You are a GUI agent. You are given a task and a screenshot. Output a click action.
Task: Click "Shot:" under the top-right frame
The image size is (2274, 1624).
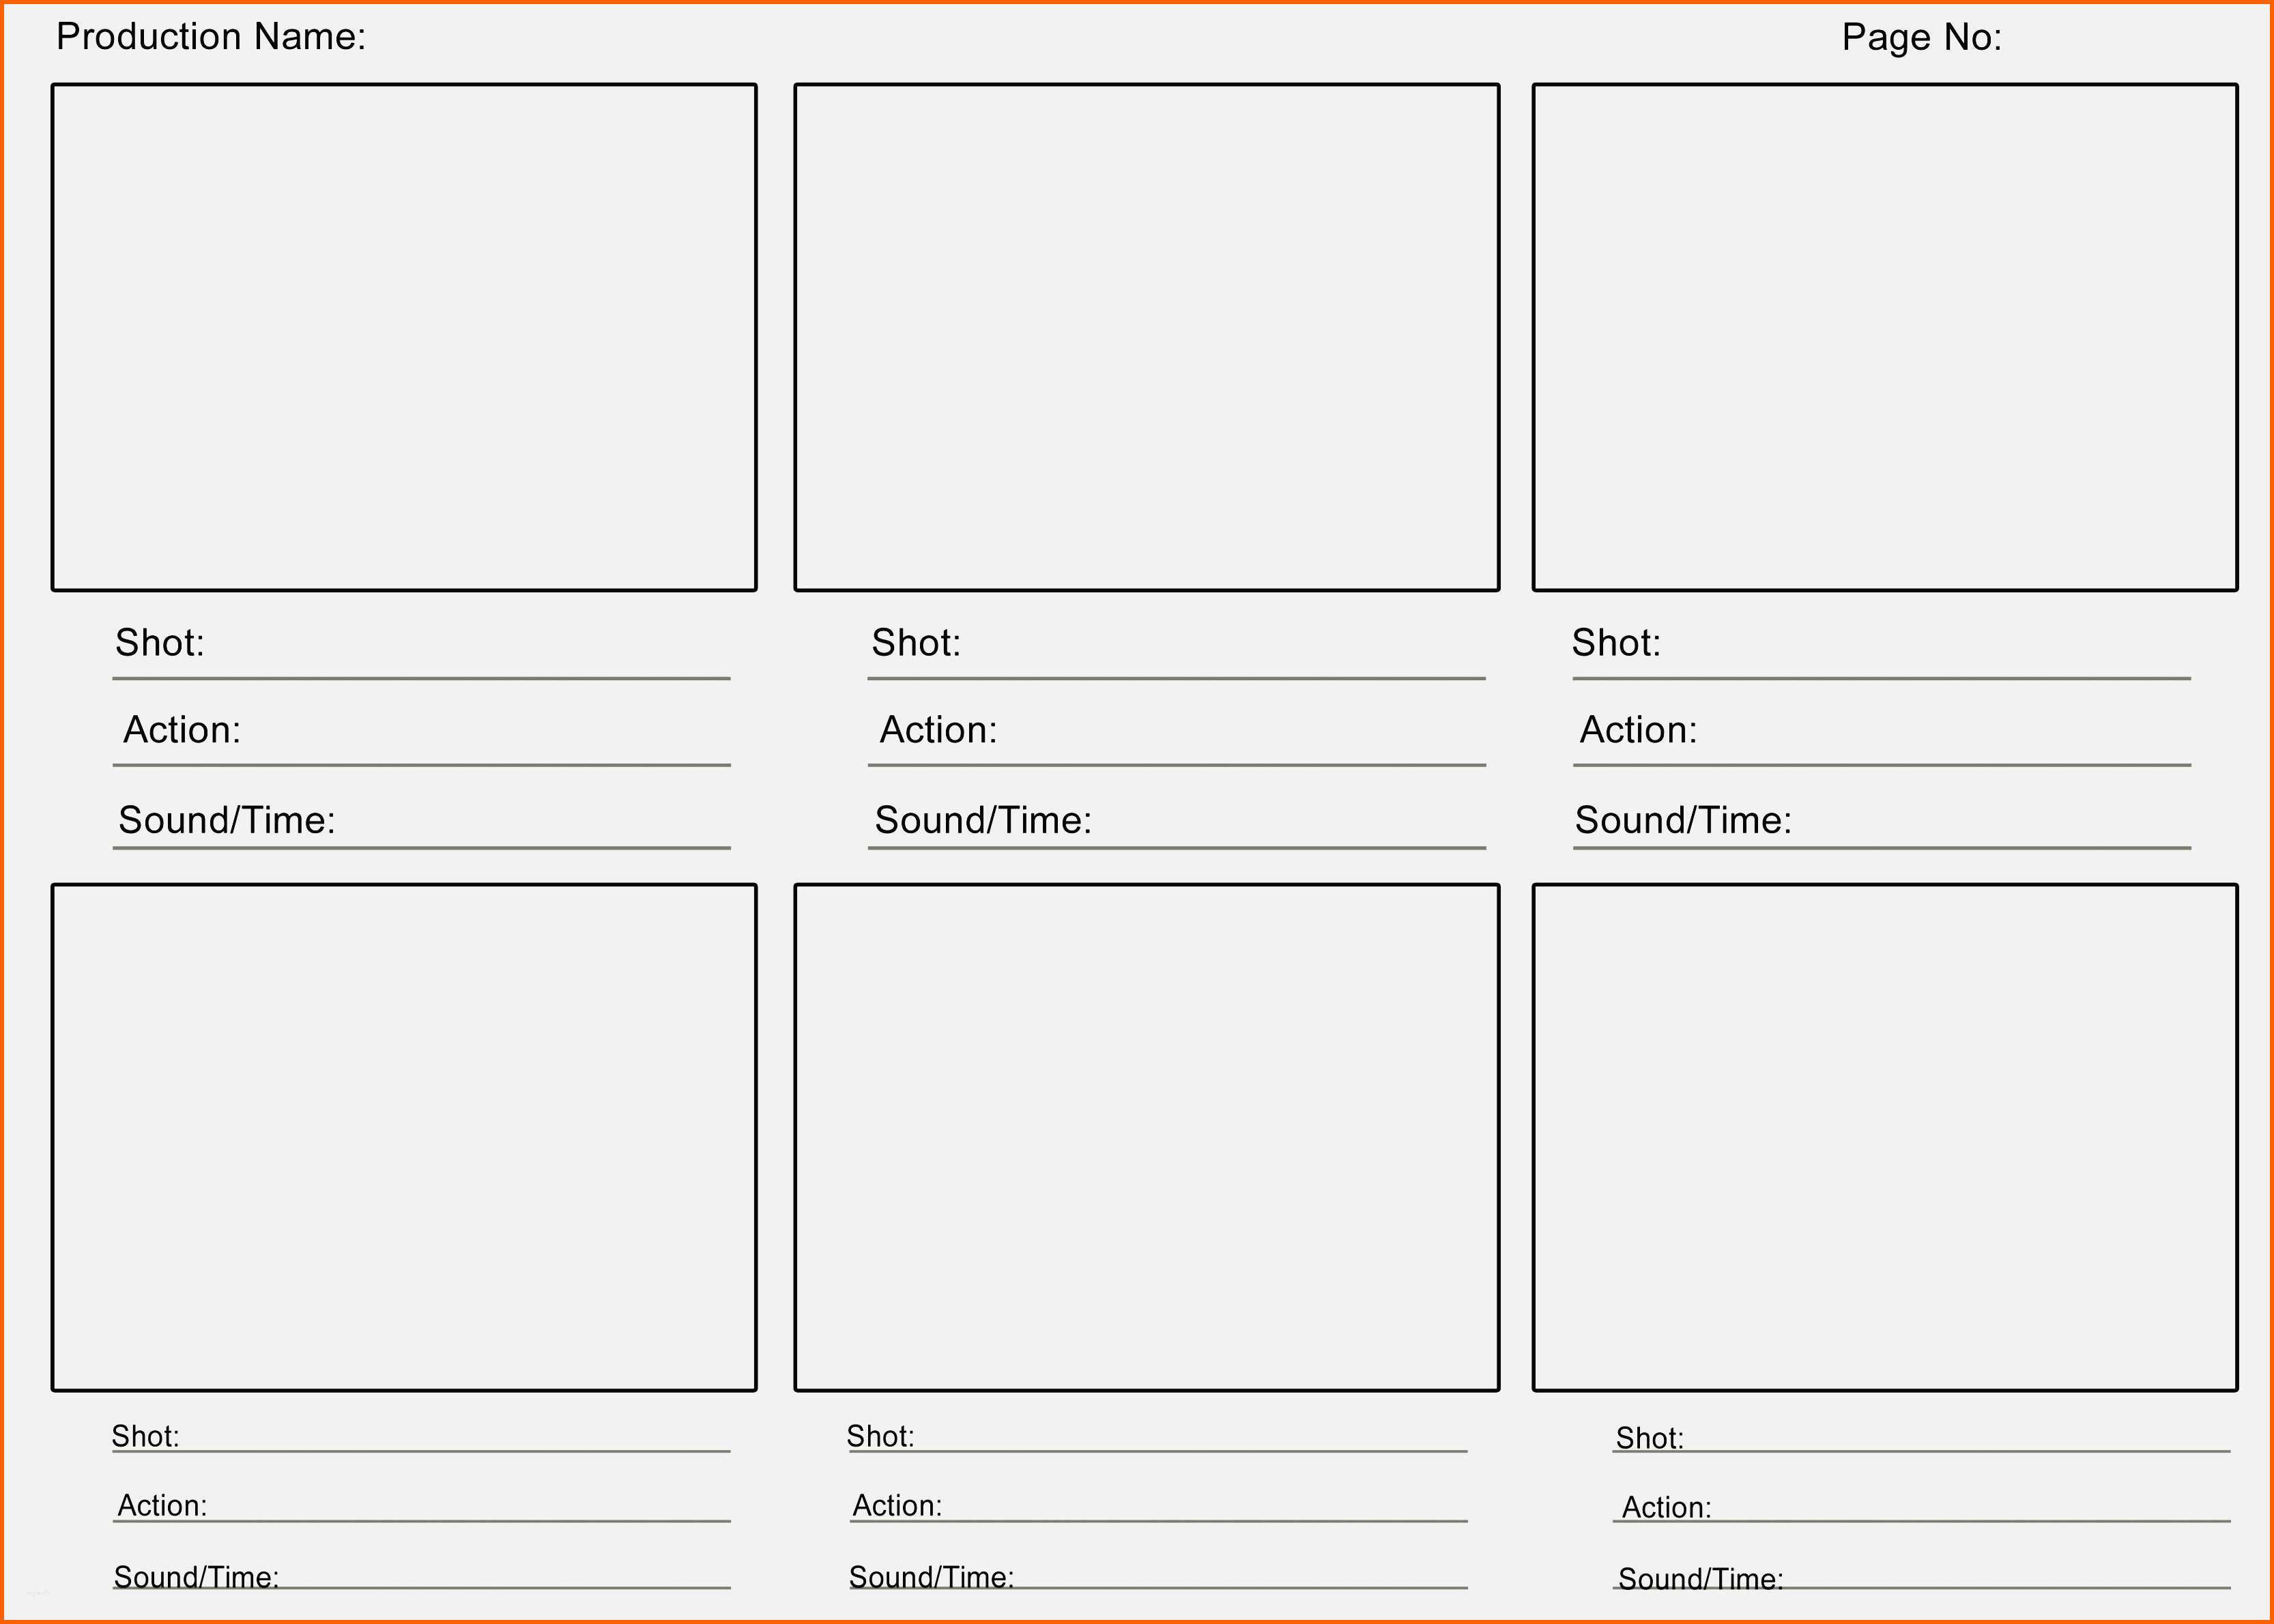click(1616, 643)
